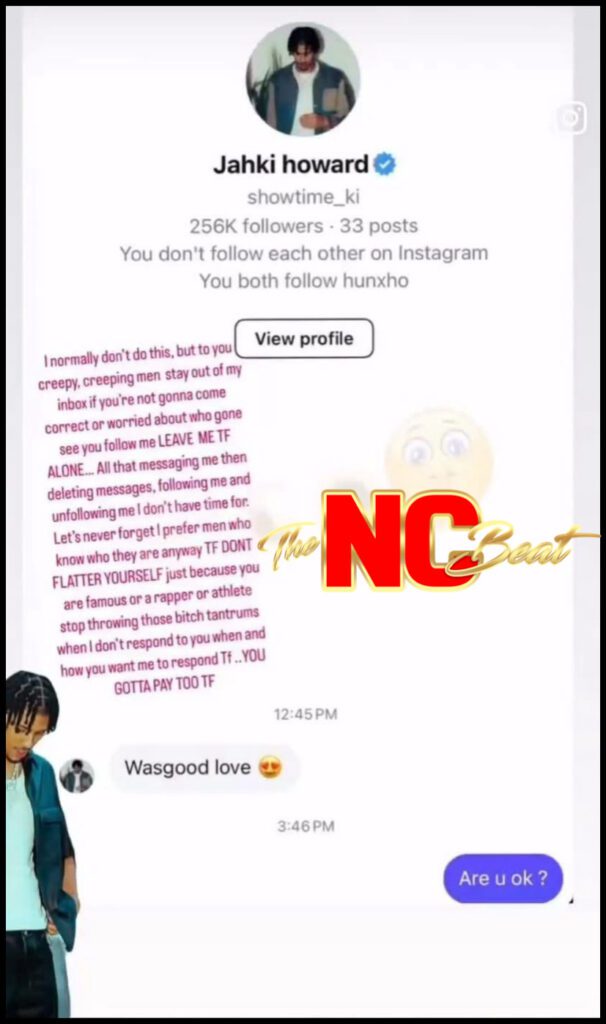
Task: Click the cutout person with braids at bottom left
Action: click(x=39, y=844)
